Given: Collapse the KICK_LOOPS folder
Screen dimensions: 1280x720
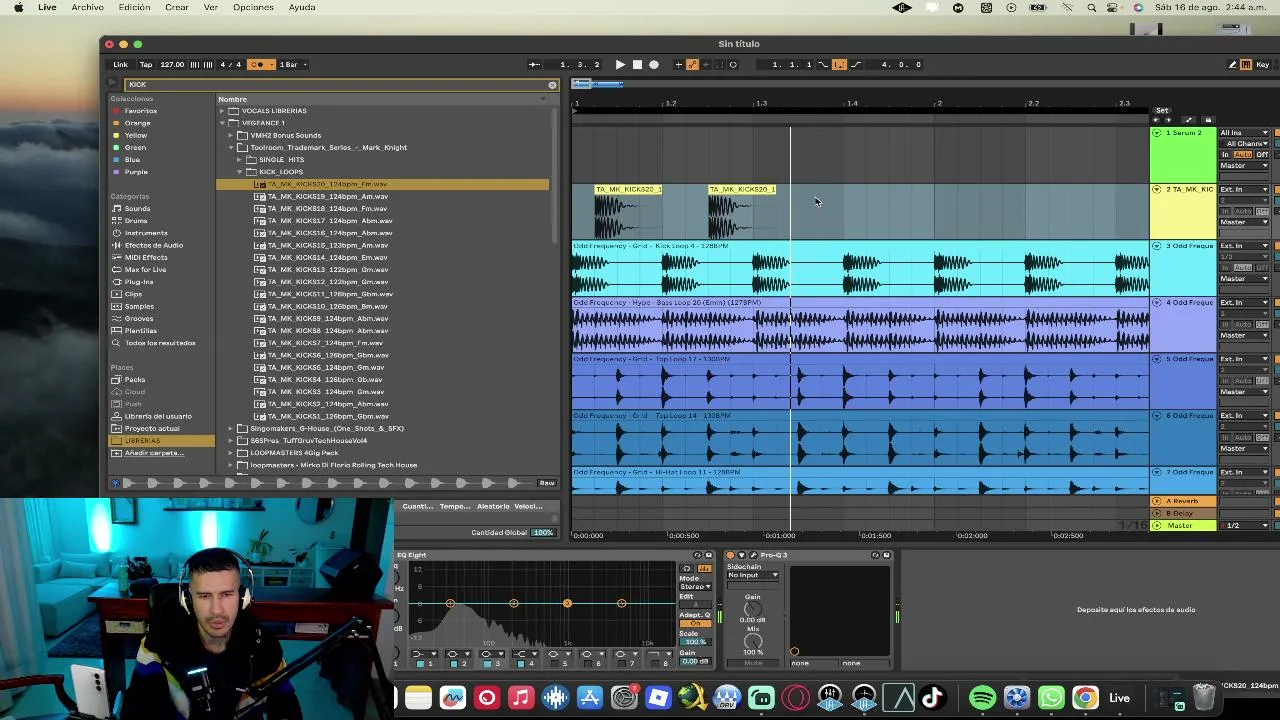Looking at the screenshot, I should [x=239, y=172].
